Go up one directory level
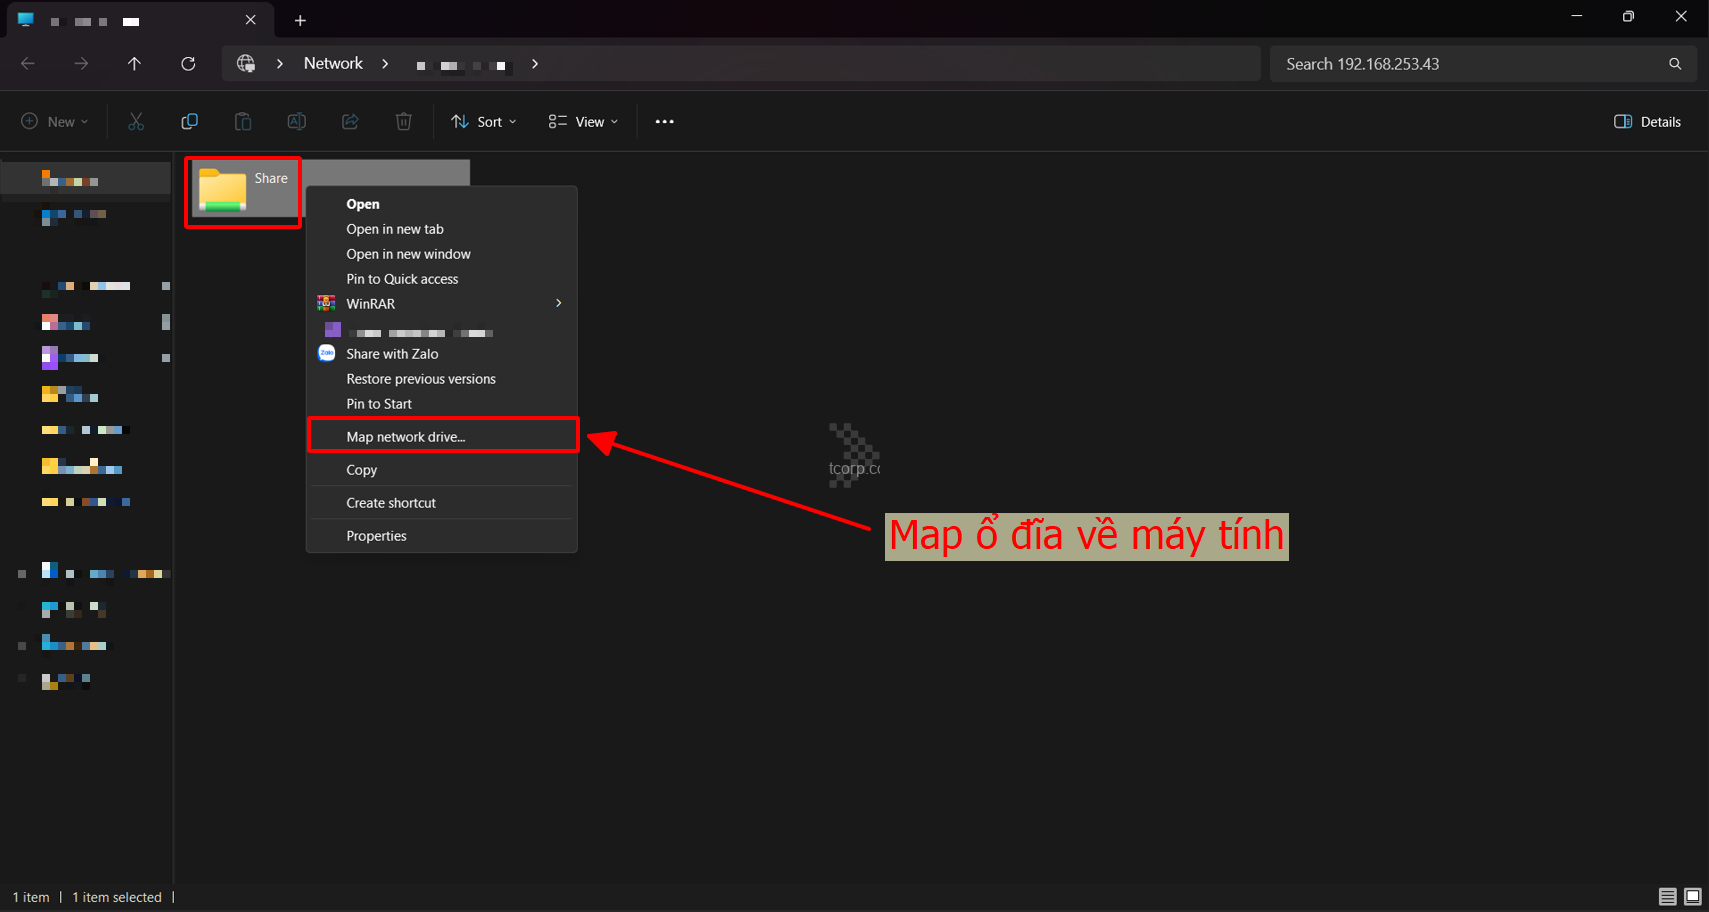Viewport: 1709px width, 912px height. point(134,64)
